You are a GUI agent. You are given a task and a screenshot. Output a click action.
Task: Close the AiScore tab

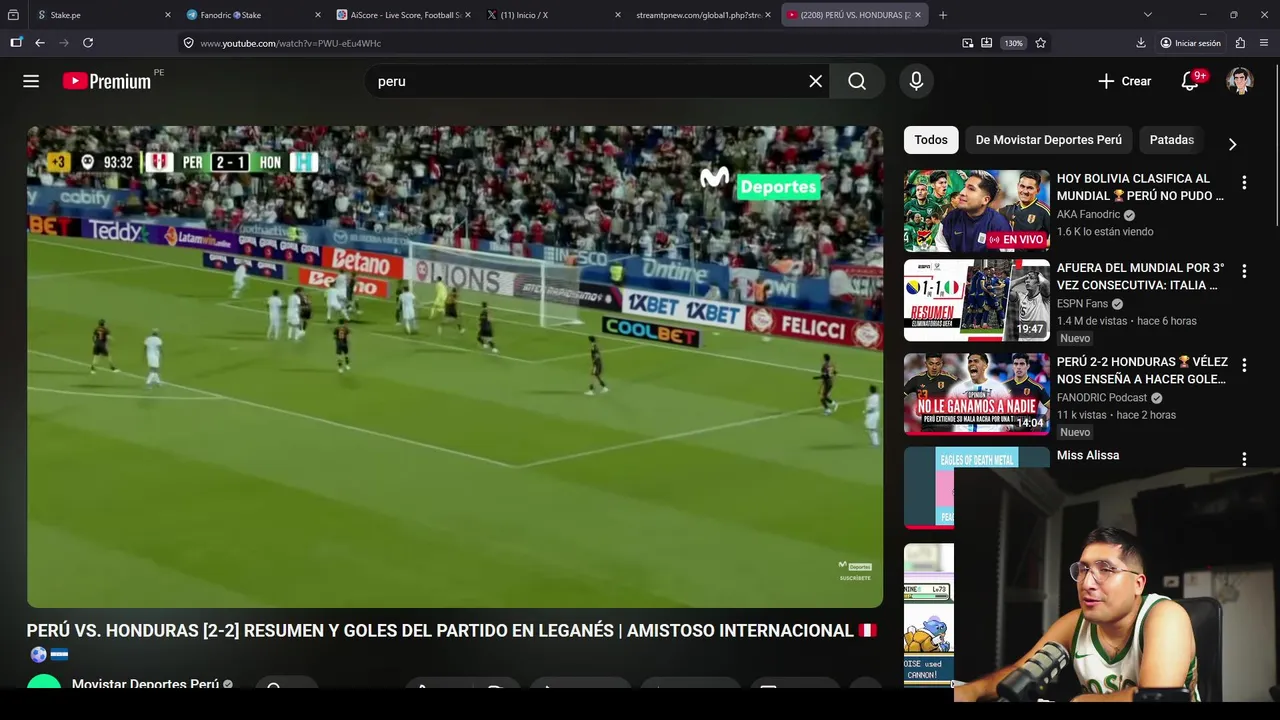(x=468, y=15)
